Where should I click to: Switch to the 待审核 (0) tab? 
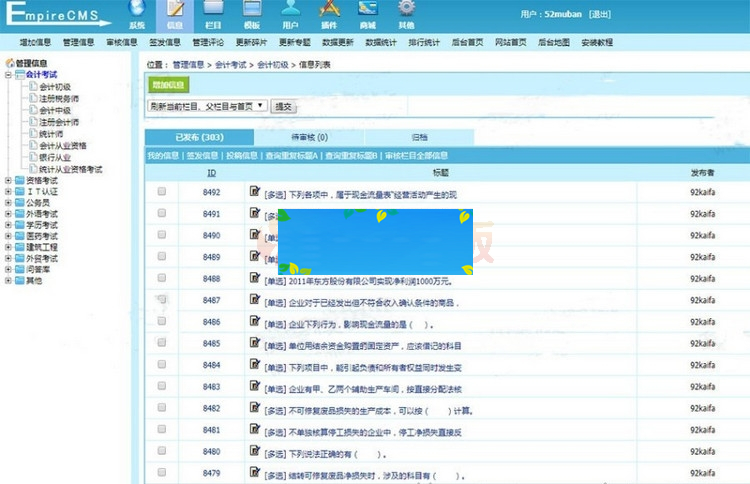pyautogui.click(x=309, y=137)
